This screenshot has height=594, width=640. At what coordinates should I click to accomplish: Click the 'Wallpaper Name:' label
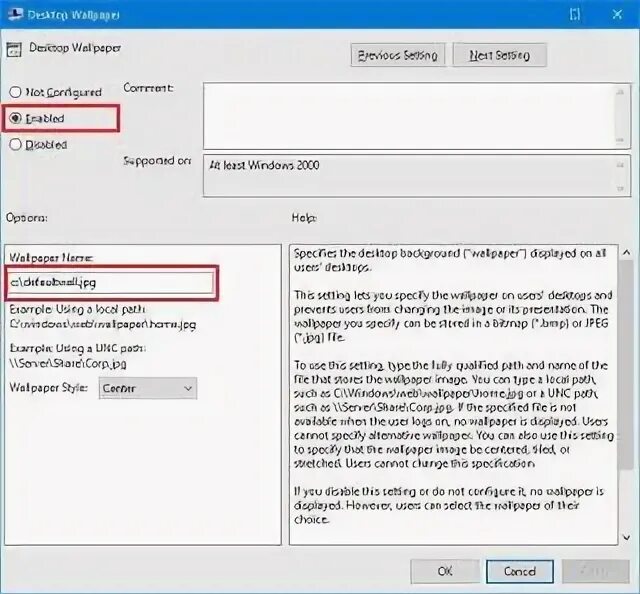(x=51, y=258)
